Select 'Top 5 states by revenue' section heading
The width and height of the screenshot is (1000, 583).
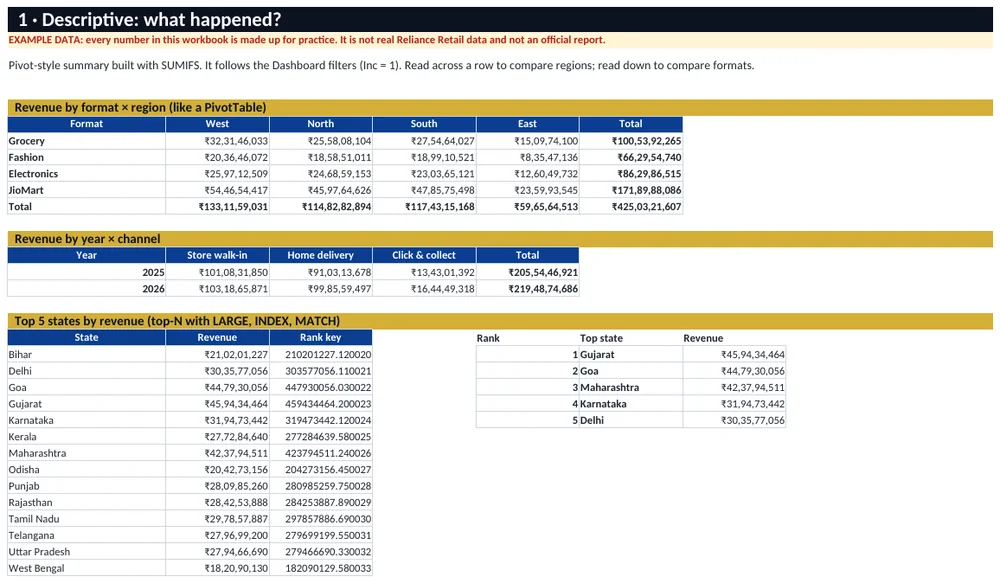[177, 321]
